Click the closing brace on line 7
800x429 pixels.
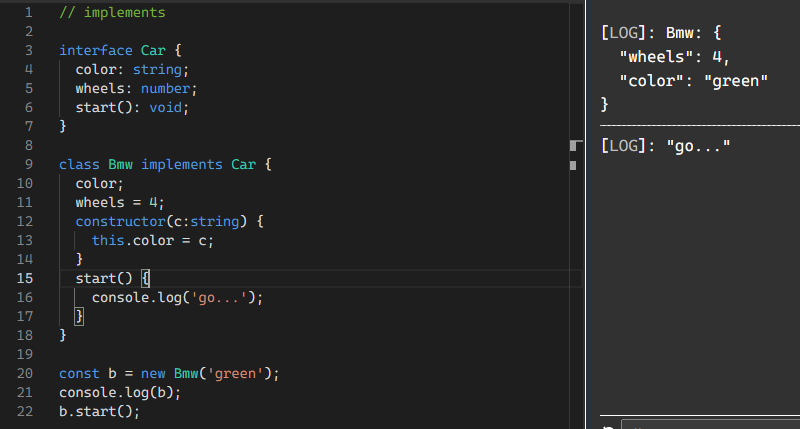[x=63, y=127]
